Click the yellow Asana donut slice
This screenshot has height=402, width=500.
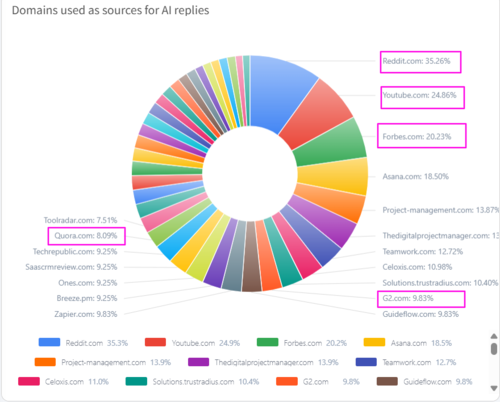point(333,176)
